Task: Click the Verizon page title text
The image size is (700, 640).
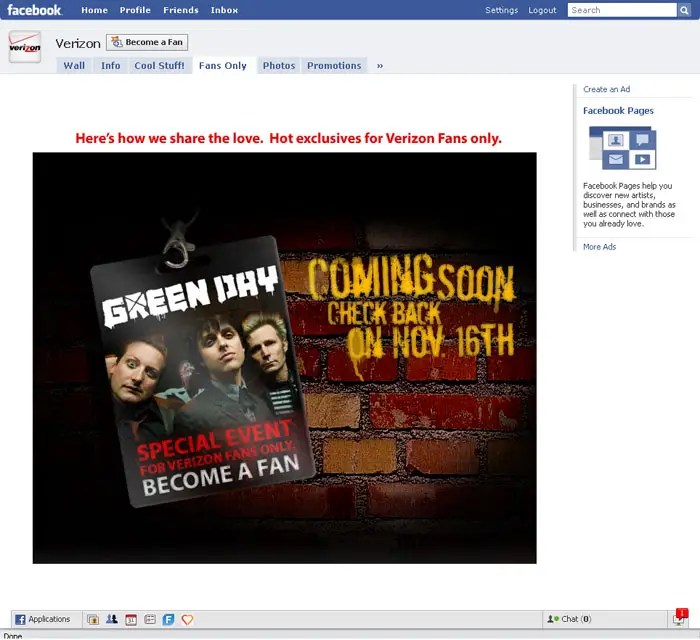Action: [78, 44]
